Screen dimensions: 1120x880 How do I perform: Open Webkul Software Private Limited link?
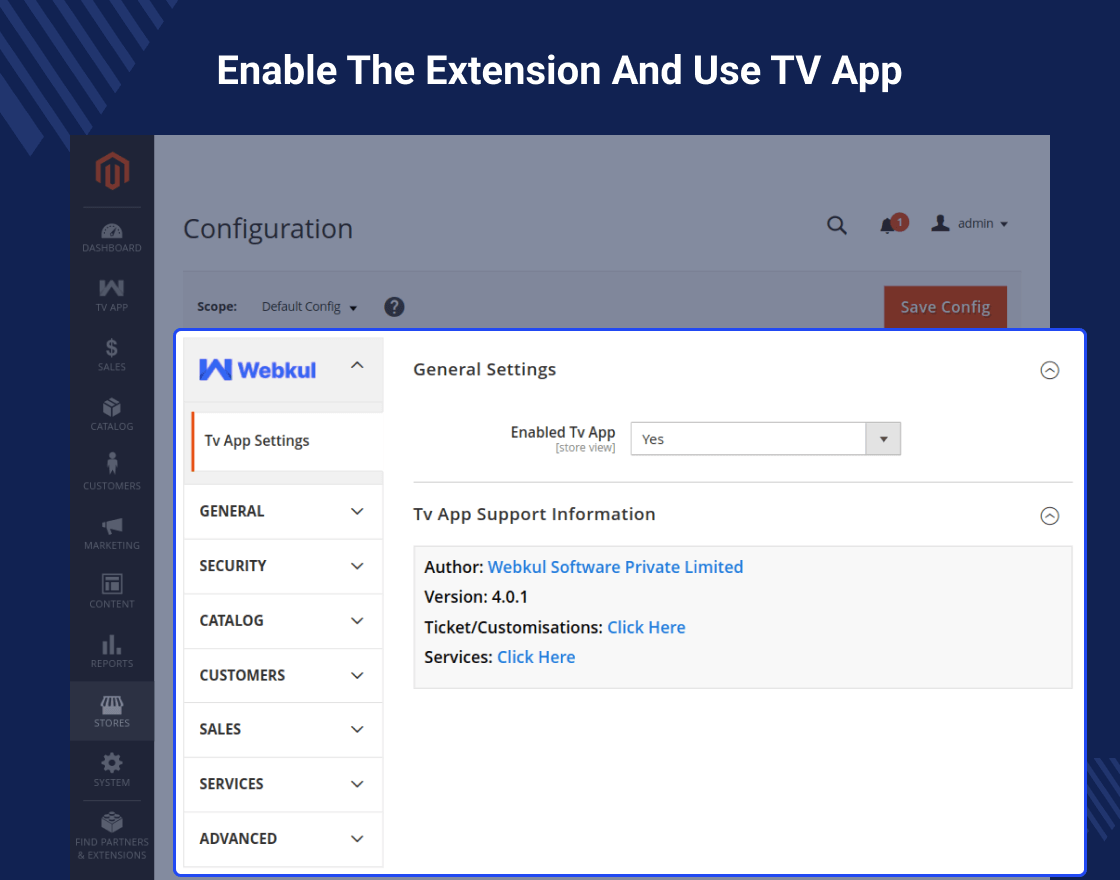[615, 567]
